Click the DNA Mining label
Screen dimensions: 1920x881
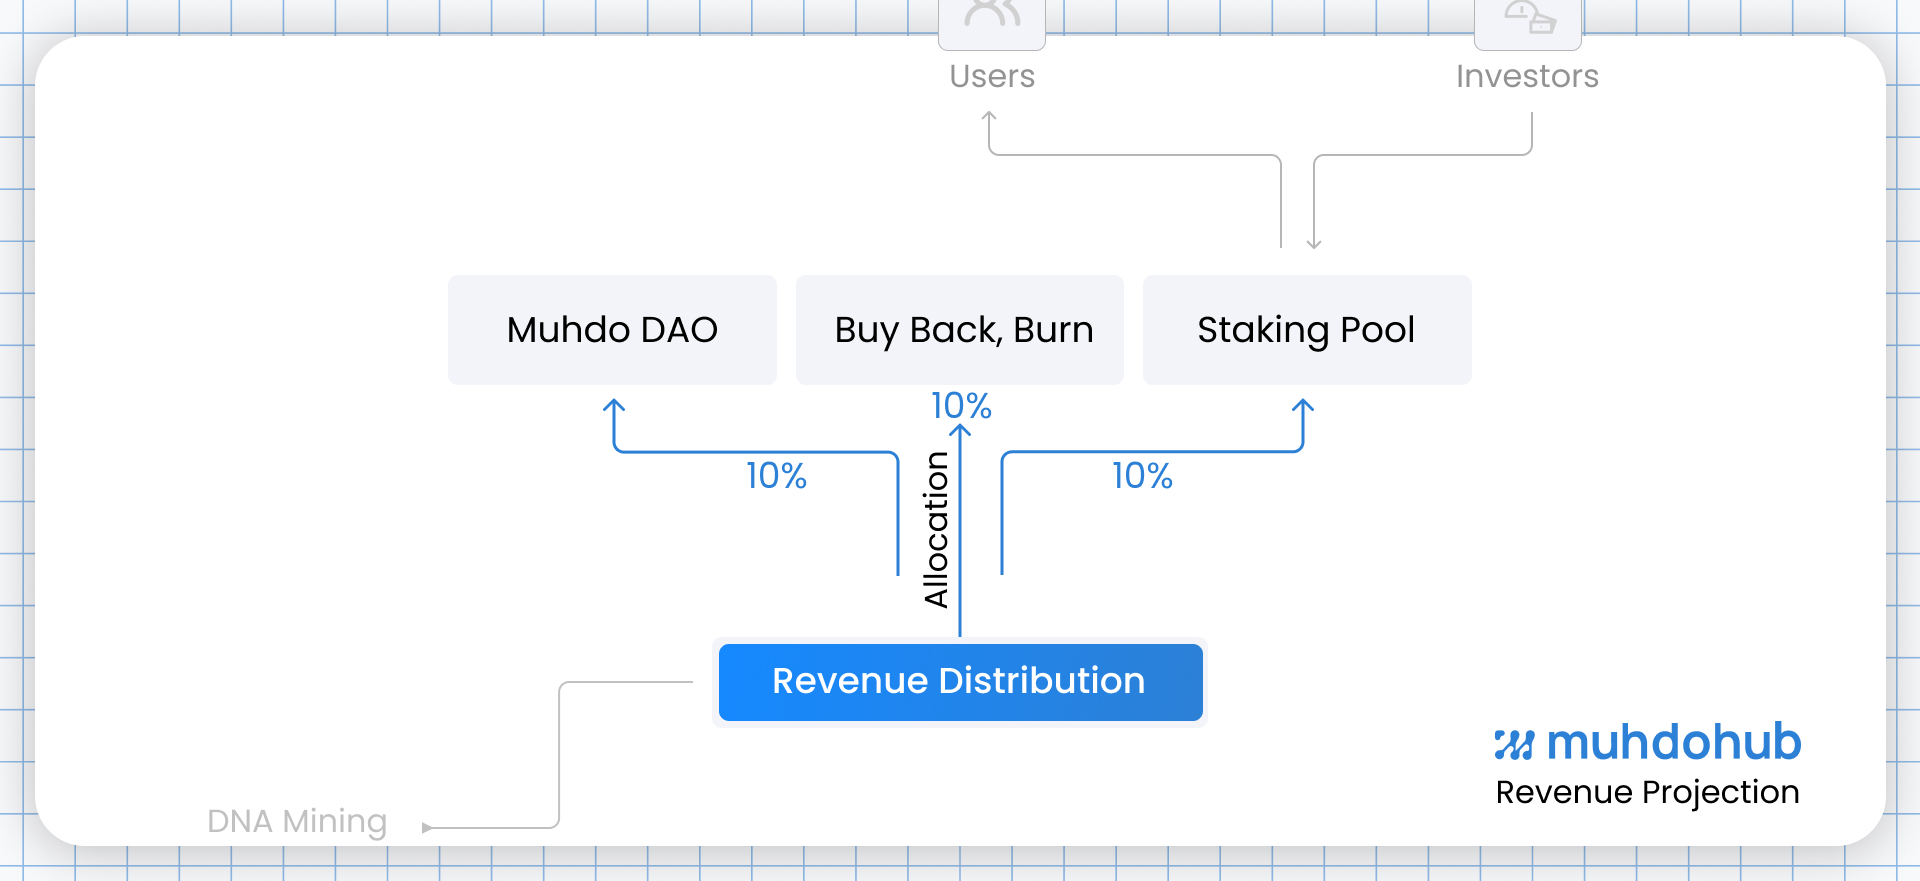click(297, 821)
